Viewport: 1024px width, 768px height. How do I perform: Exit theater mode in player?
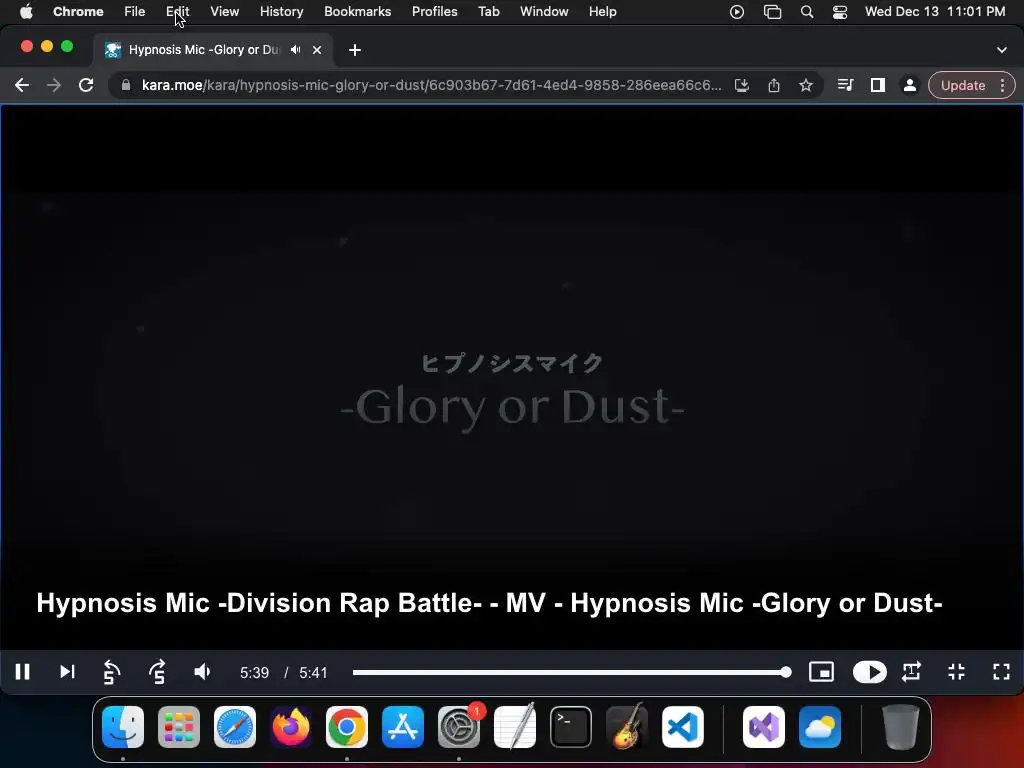coord(956,672)
